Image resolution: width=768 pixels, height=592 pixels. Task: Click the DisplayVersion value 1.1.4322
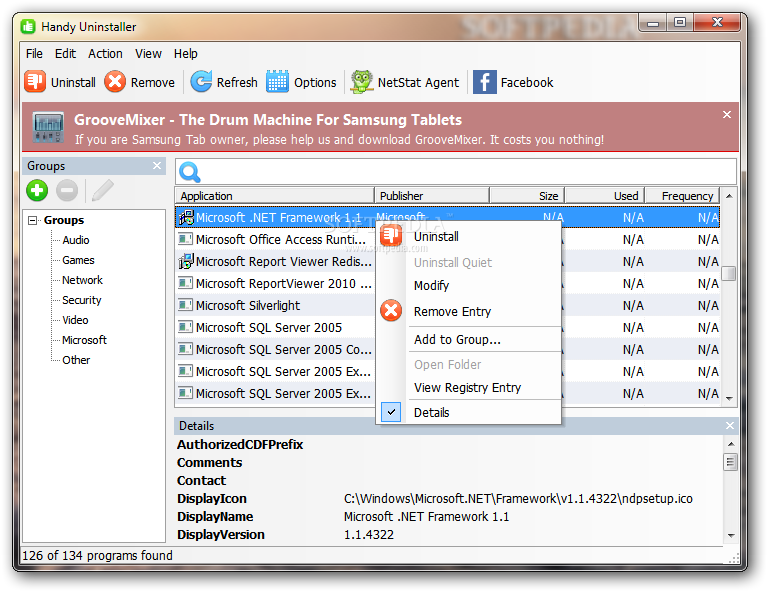[x=369, y=534]
